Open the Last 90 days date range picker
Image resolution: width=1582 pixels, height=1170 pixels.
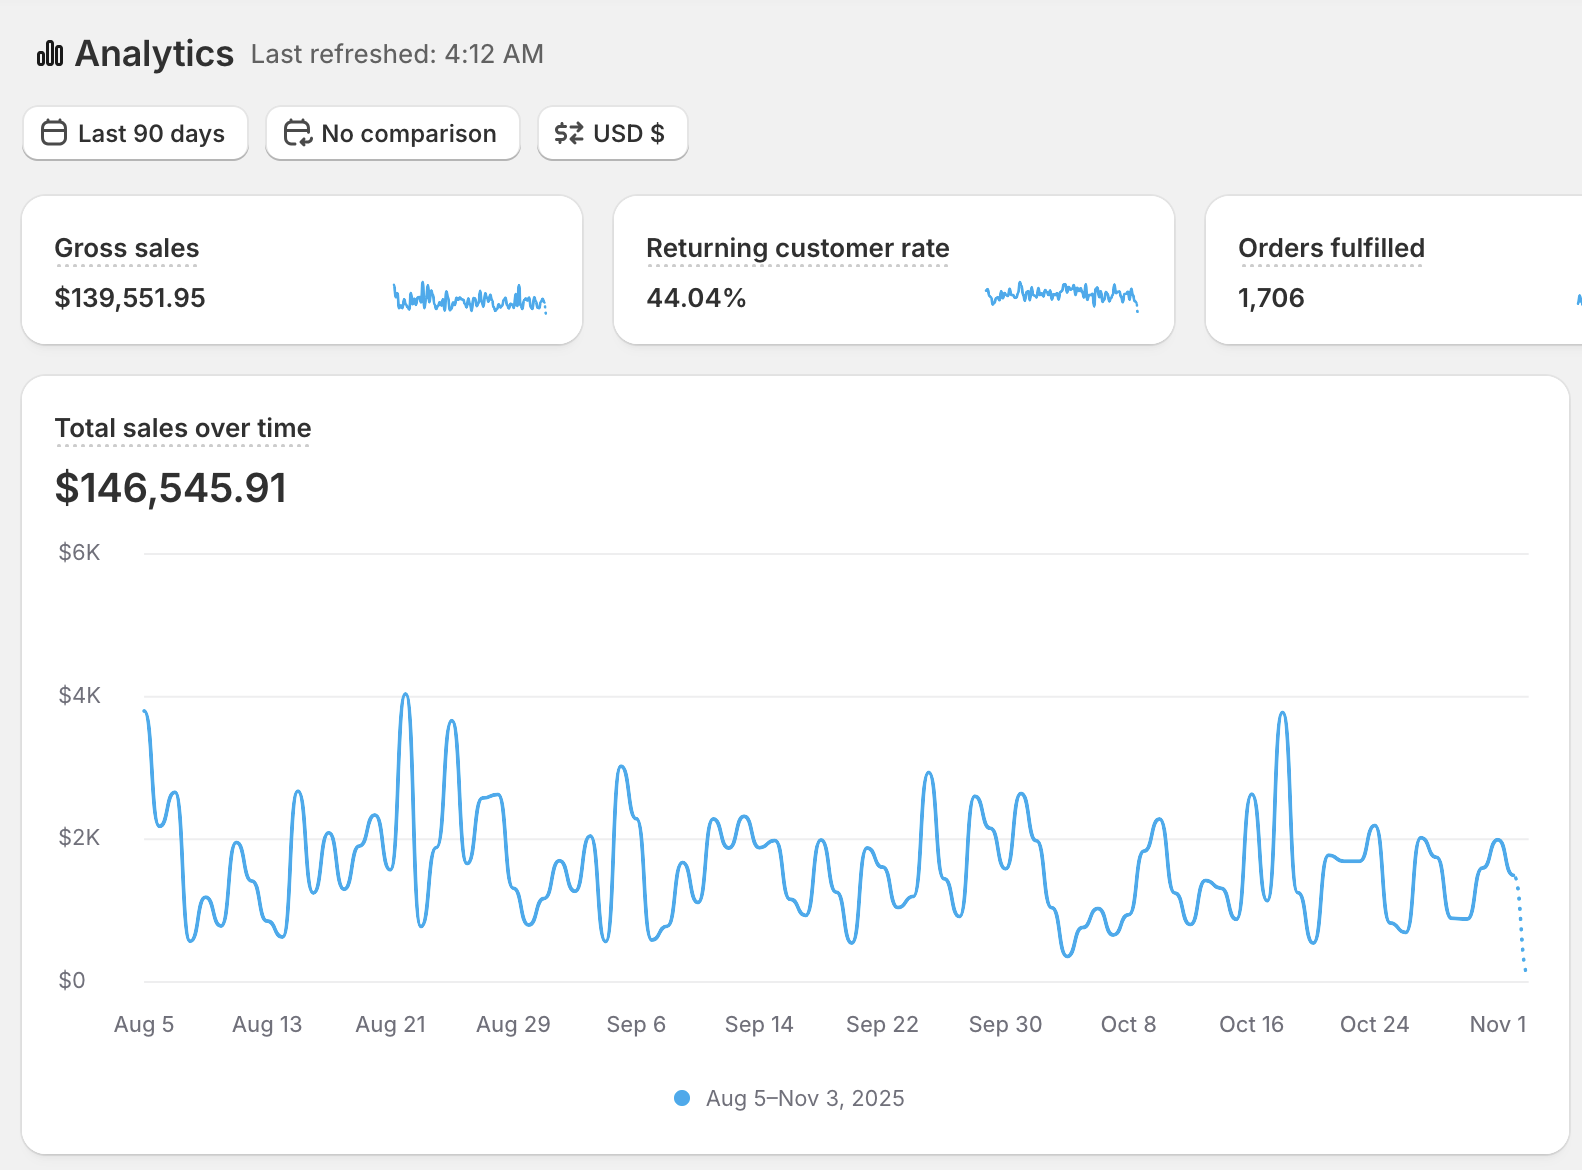point(135,133)
